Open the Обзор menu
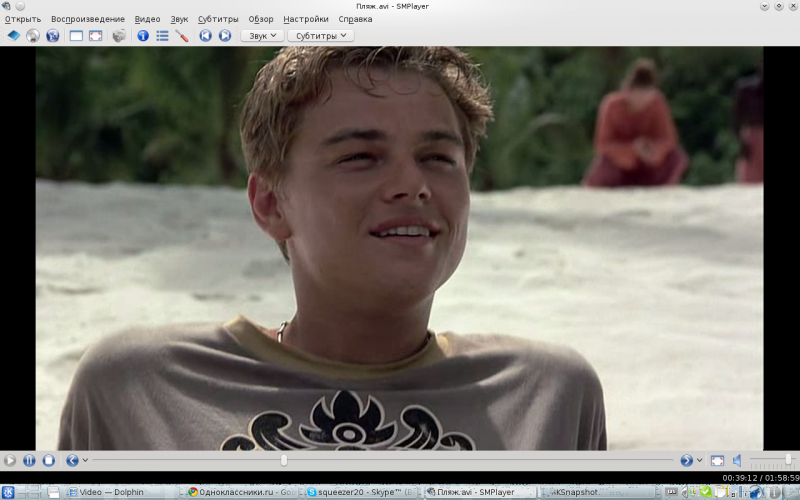800x500 pixels. pos(261,19)
